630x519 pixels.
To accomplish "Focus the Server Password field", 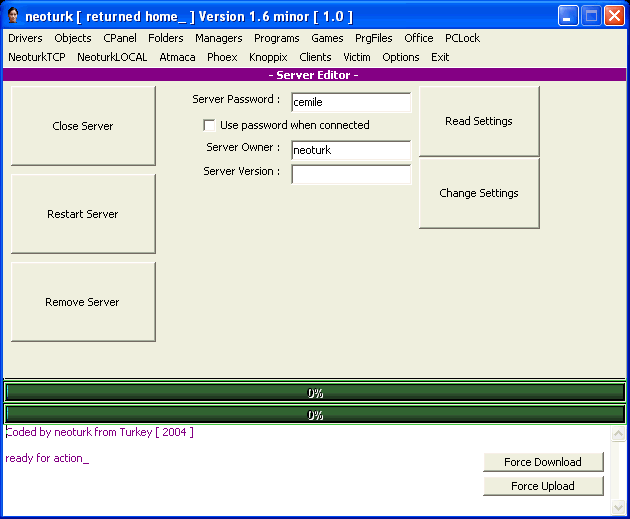I will coord(350,102).
